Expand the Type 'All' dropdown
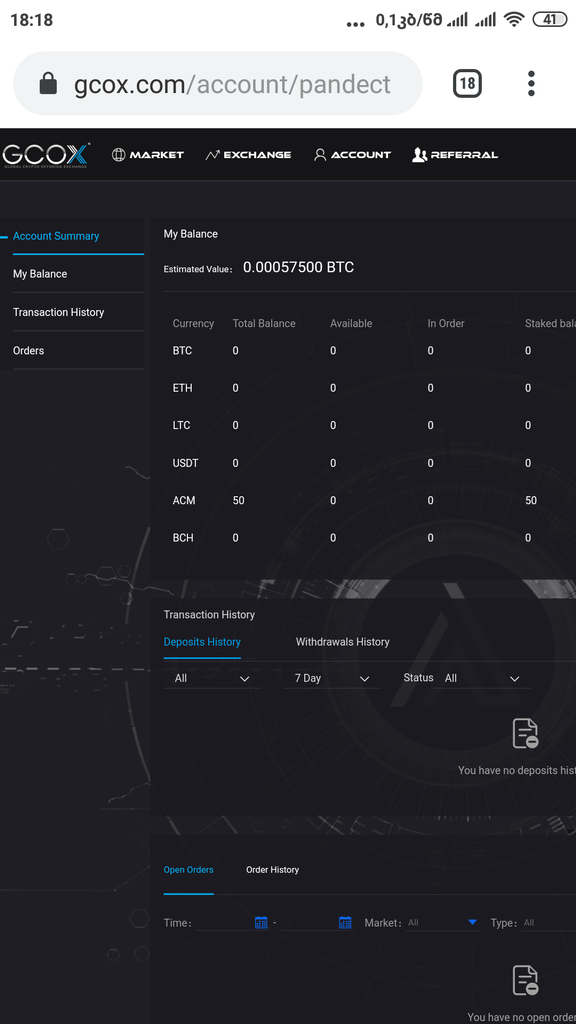Image resolution: width=576 pixels, height=1024 pixels. [x=549, y=923]
